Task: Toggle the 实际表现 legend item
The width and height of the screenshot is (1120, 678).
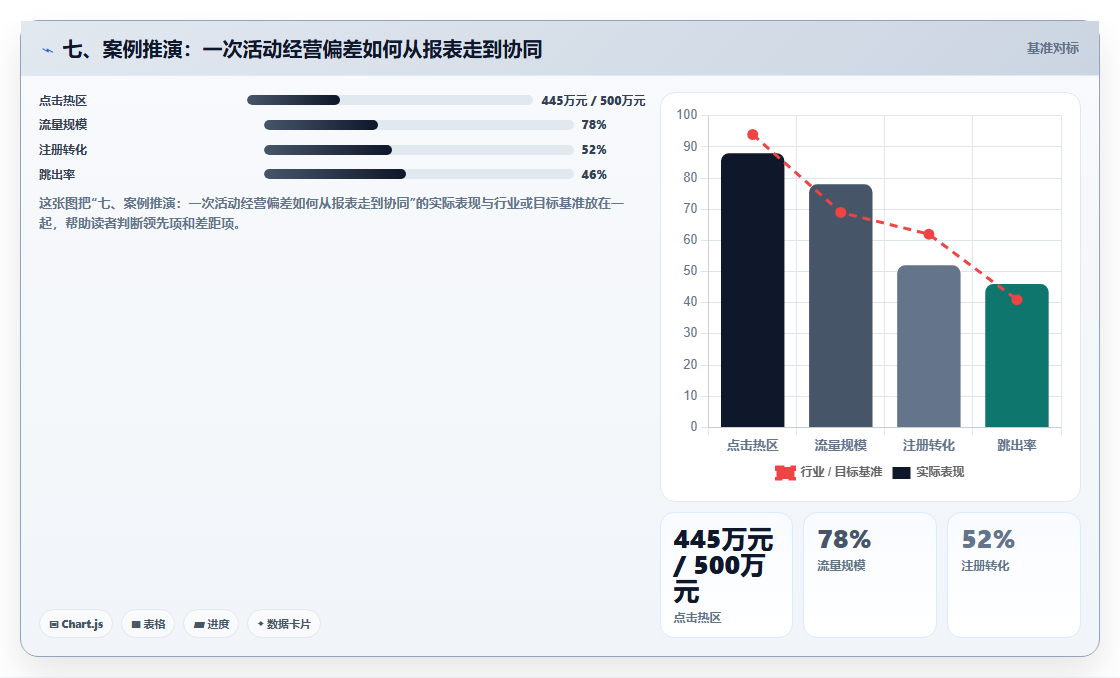Action: (x=929, y=472)
